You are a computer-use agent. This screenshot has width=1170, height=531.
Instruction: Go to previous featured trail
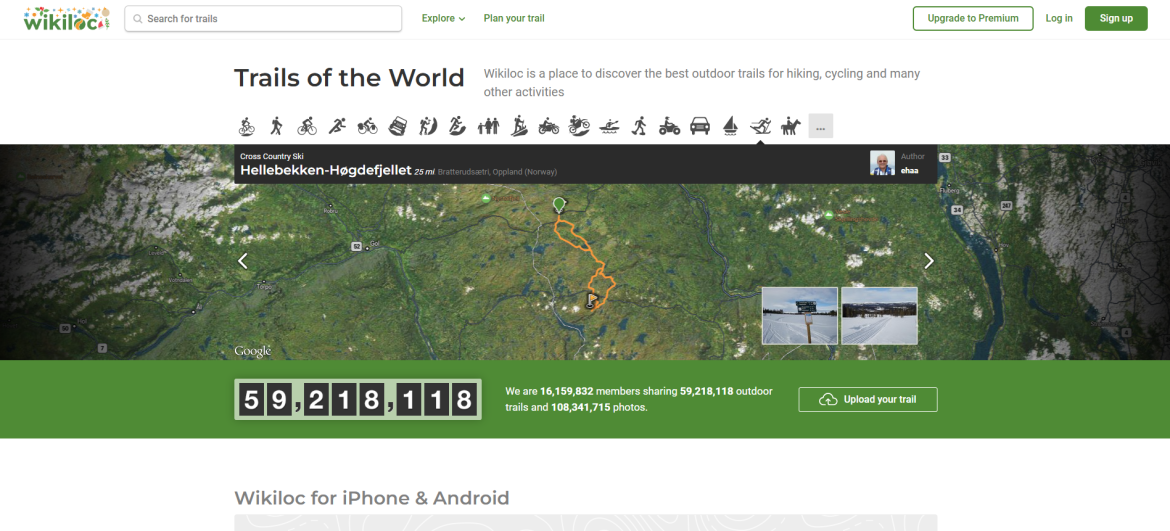click(x=243, y=261)
